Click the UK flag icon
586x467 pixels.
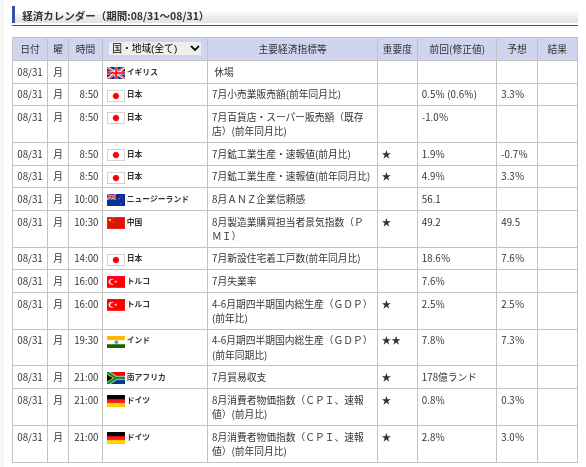pos(116,73)
